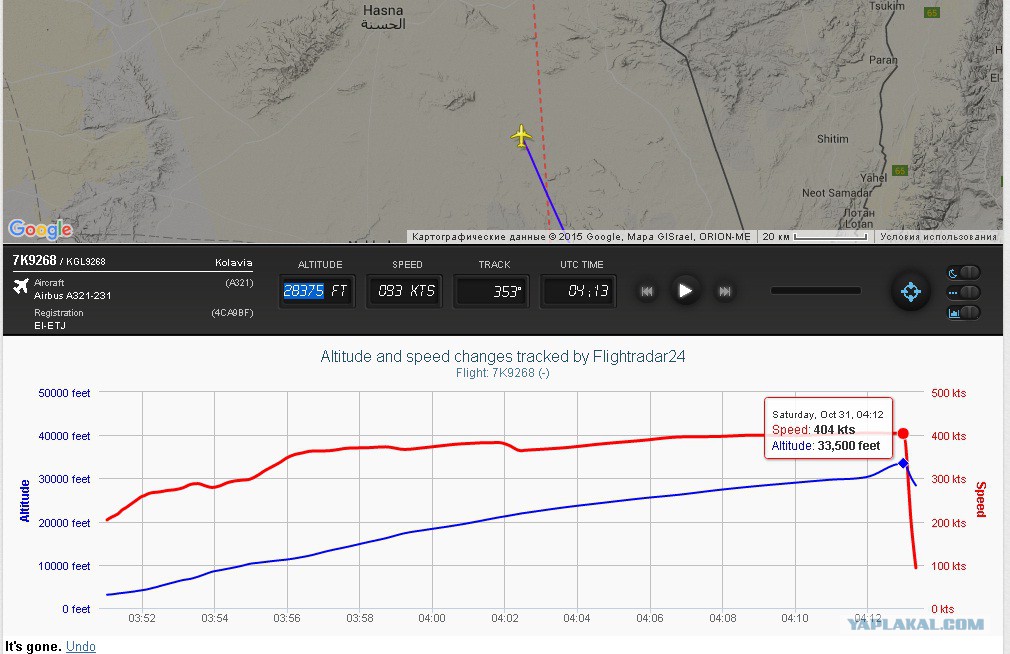Viewport: 1010px width, 654px height.
Task: Click the route 65 road sign near Yahel
Action: point(900,171)
